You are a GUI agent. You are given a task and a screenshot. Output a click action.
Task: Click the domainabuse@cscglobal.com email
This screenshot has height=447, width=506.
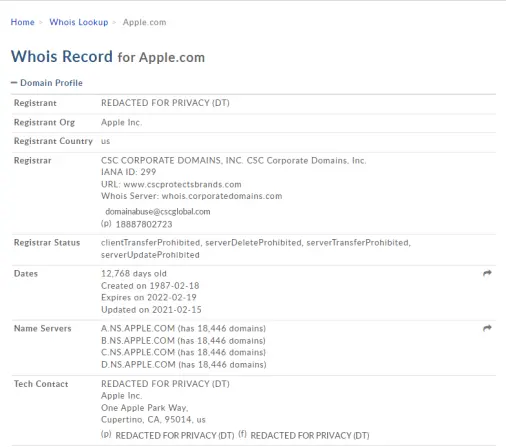pyautogui.click(x=158, y=212)
